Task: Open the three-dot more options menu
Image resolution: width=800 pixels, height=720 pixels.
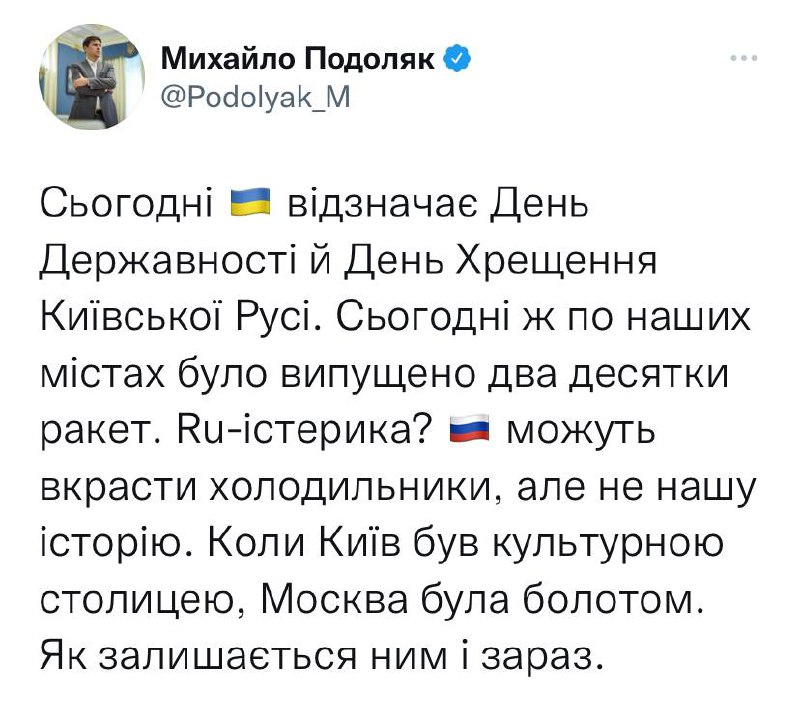Action: (745, 58)
